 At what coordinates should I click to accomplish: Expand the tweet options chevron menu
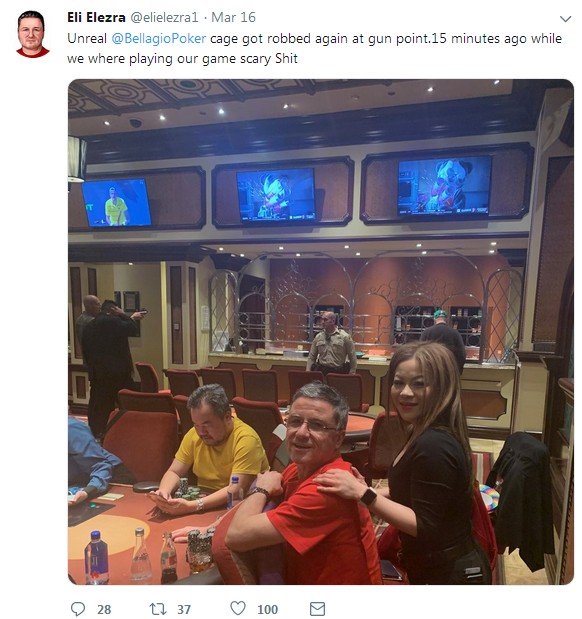pyautogui.click(x=565, y=19)
